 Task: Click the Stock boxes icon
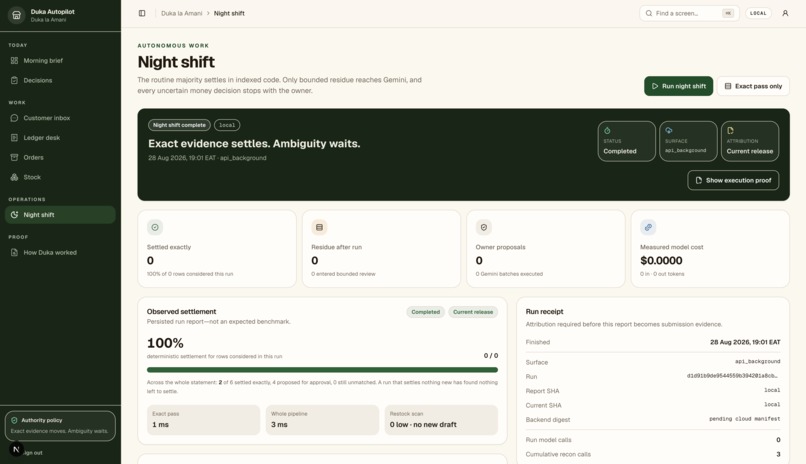pyautogui.click(x=14, y=177)
